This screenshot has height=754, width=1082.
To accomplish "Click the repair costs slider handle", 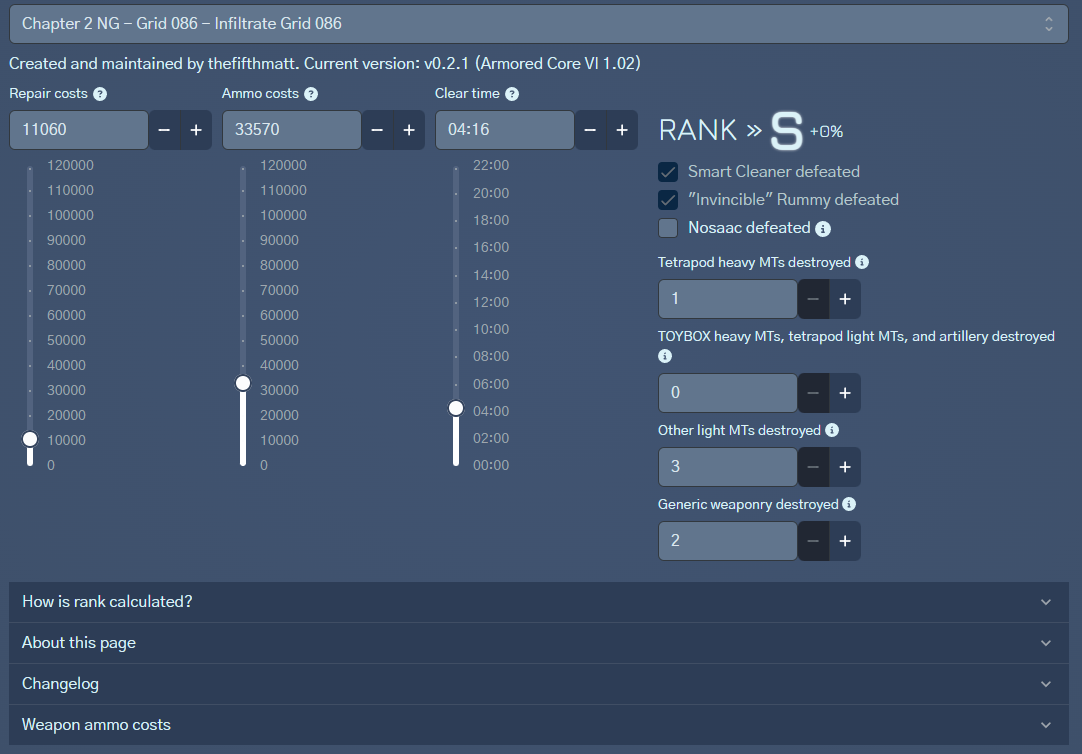I will point(30,439).
